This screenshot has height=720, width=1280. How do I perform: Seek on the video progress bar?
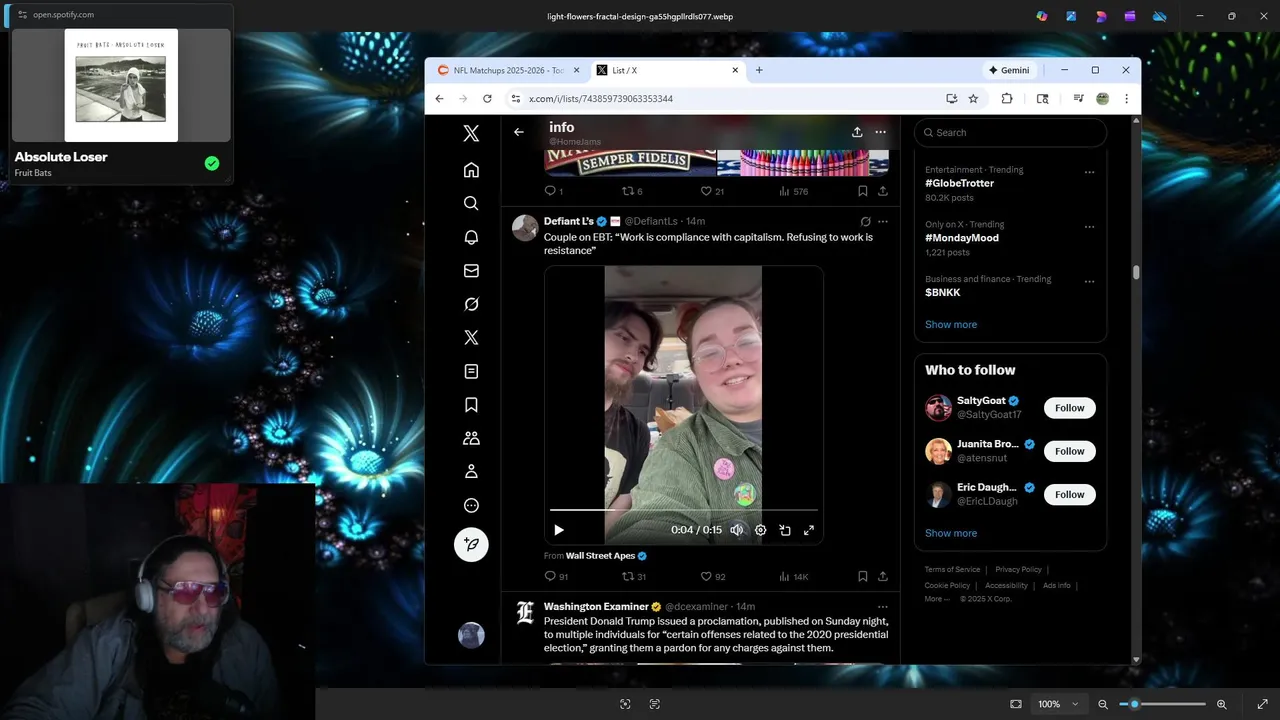(x=684, y=510)
